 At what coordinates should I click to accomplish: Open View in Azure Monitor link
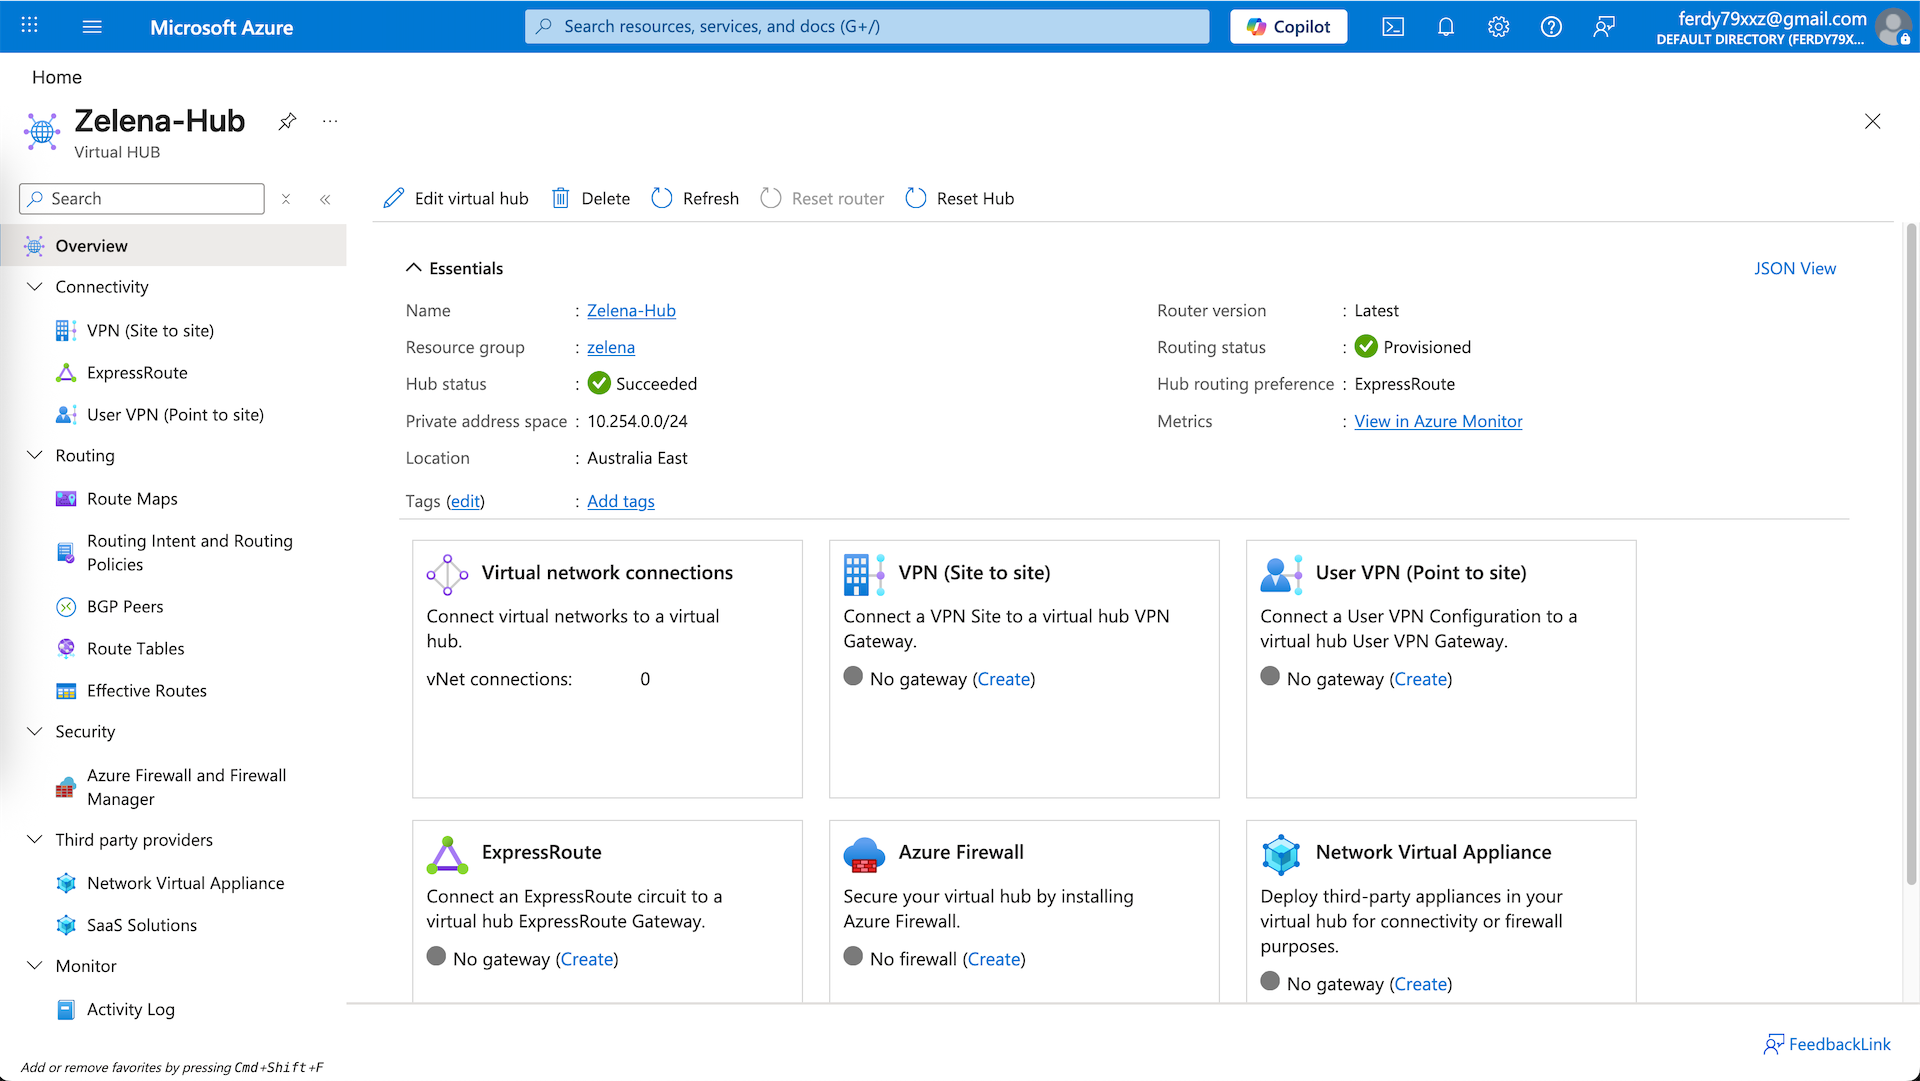1438,421
